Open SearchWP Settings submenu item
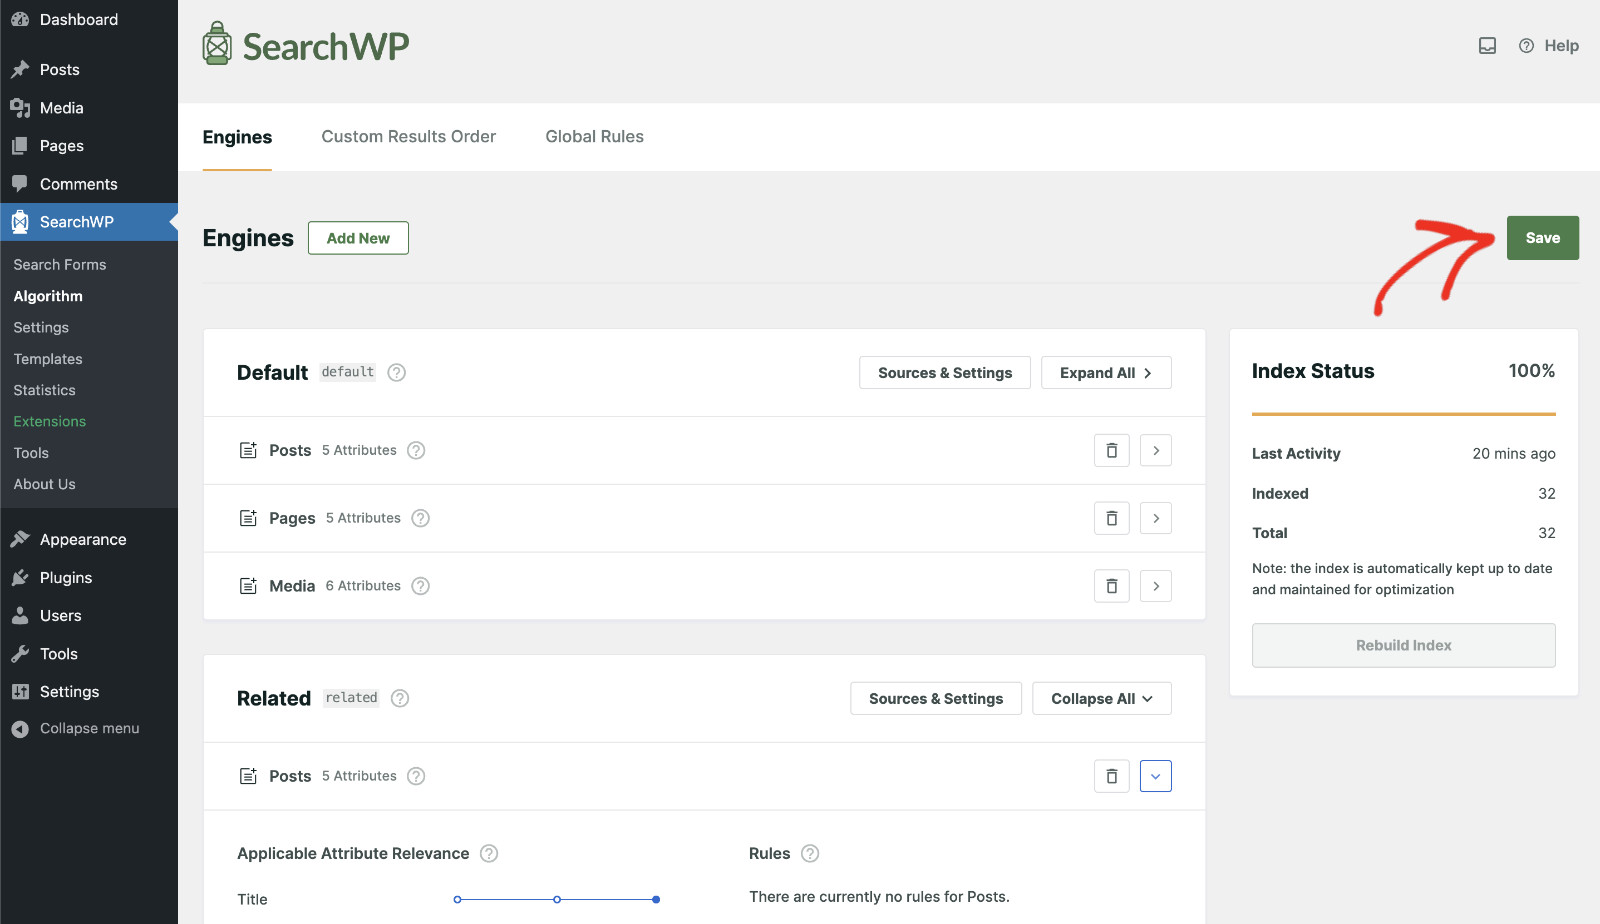Viewport: 1600px width, 924px height. pyautogui.click(x=41, y=328)
